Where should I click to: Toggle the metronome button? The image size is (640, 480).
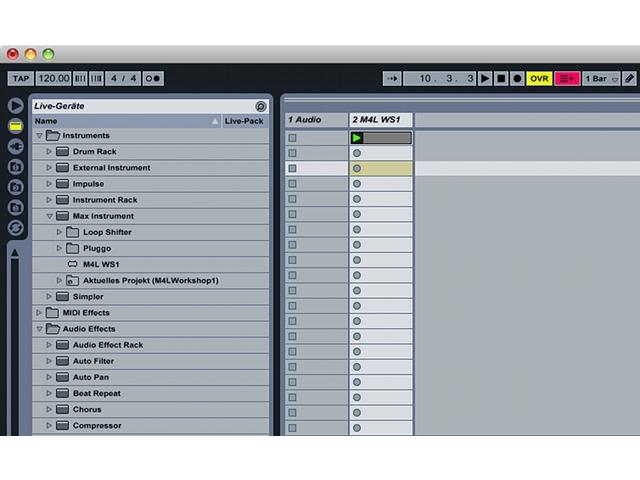tap(153, 78)
